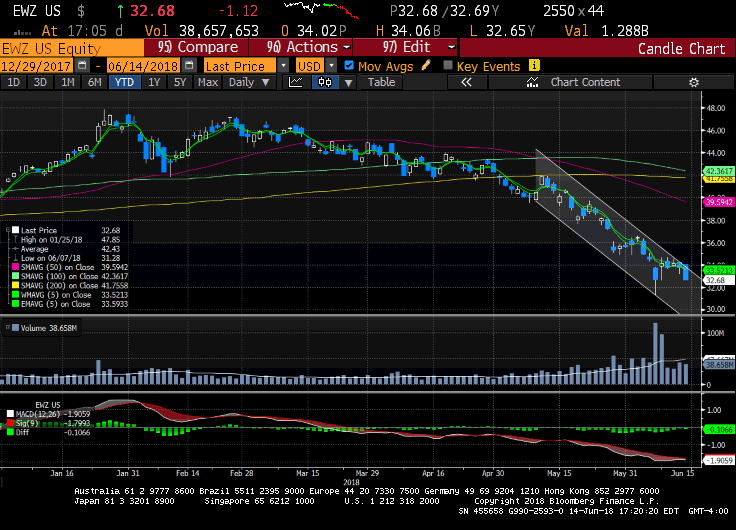Image resolution: width=736 pixels, height=530 pixels.
Task: Click the pencil icon beside Mov Avgs
Action: tap(426, 65)
